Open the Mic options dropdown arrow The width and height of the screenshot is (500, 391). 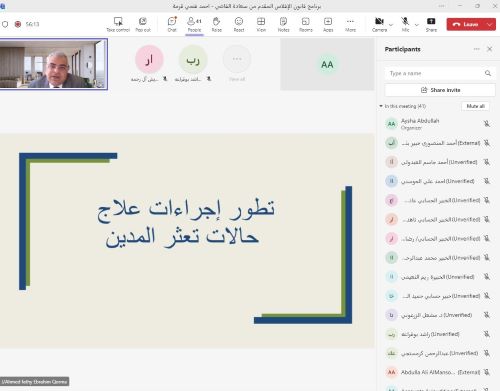417,25
